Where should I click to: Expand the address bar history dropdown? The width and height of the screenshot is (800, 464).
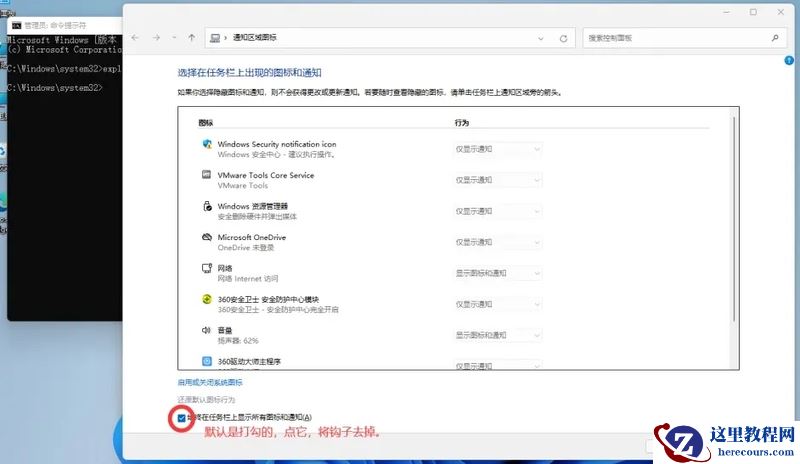(541, 38)
